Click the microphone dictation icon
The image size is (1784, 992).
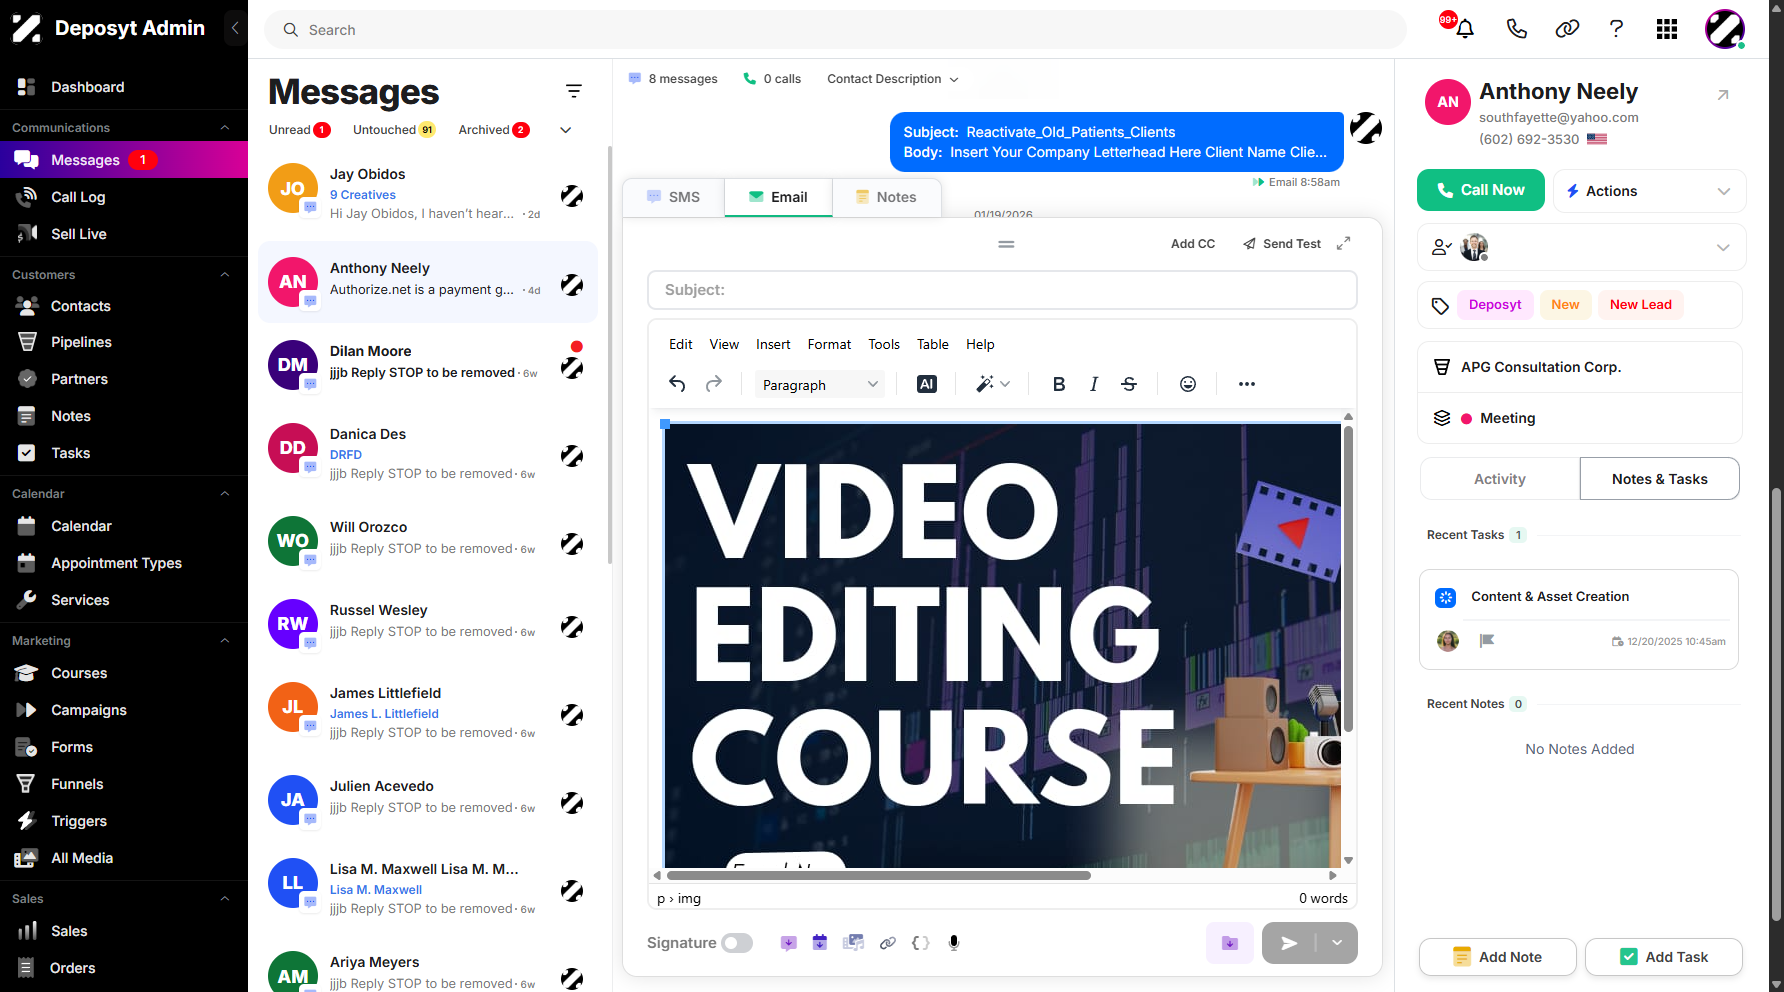(x=954, y=943)
